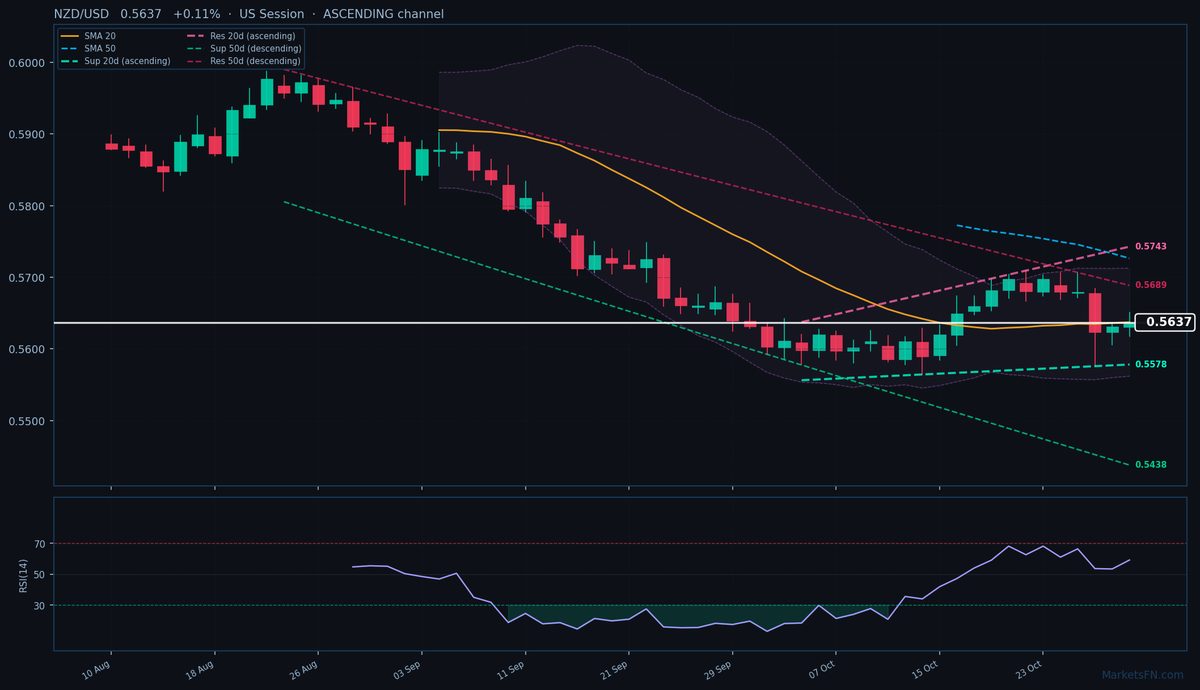Click the 0.5500 price axis label

click(29, 421)
